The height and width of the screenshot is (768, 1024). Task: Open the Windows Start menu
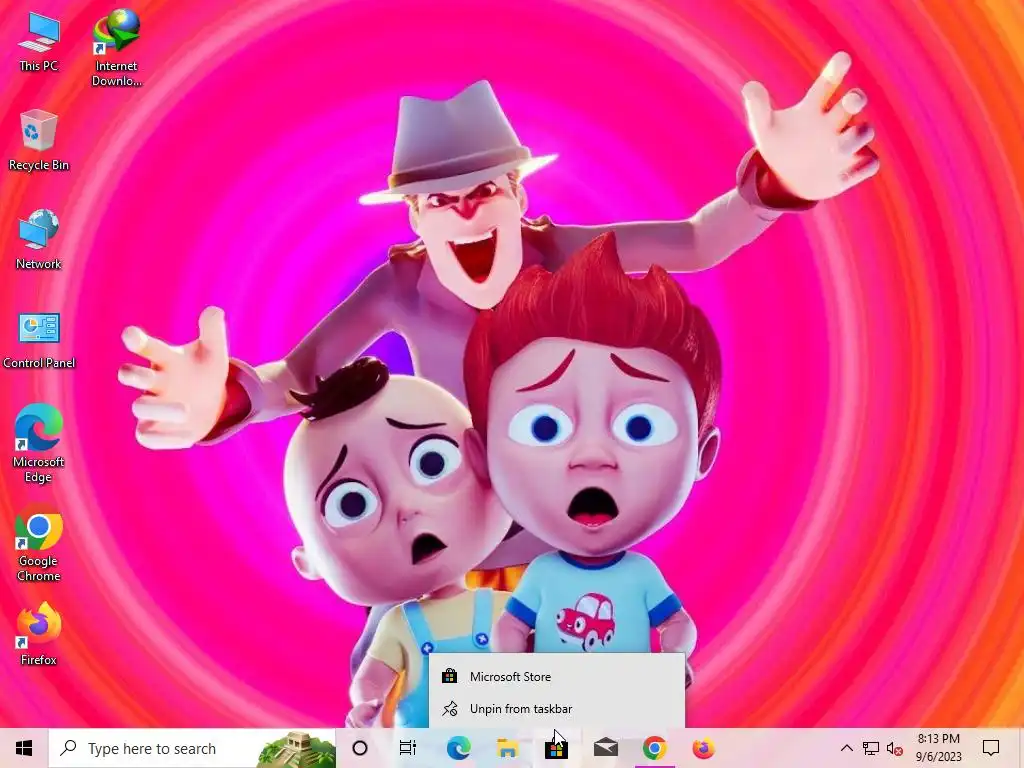24,748
